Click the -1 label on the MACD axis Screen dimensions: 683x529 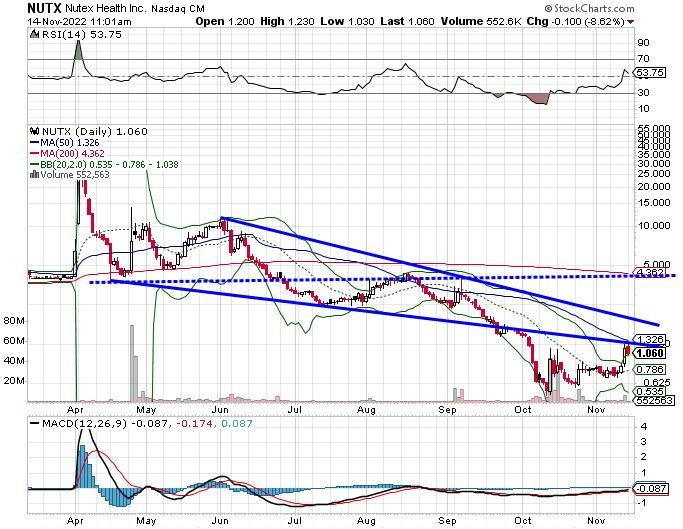[x=642, y=502]
